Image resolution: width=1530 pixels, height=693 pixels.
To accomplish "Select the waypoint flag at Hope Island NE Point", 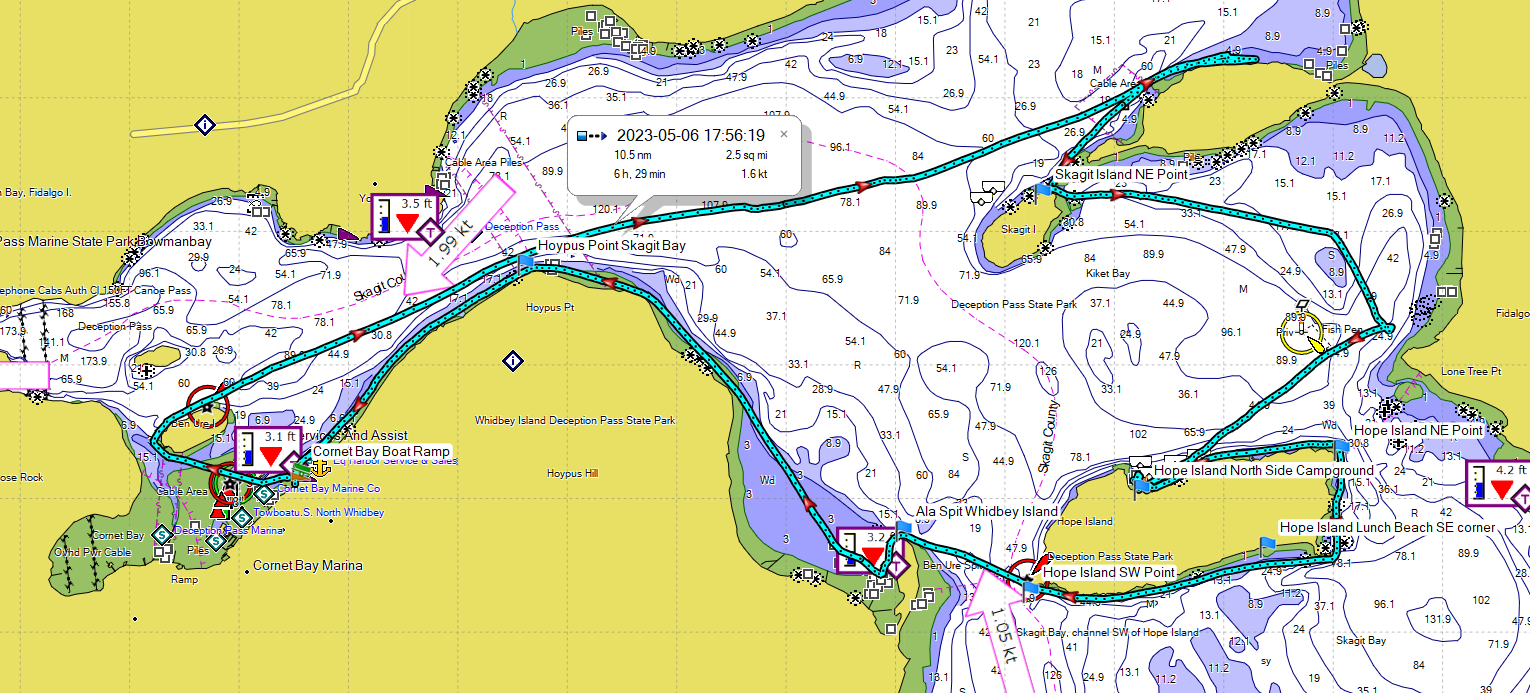I will (x=1341, y=444).
